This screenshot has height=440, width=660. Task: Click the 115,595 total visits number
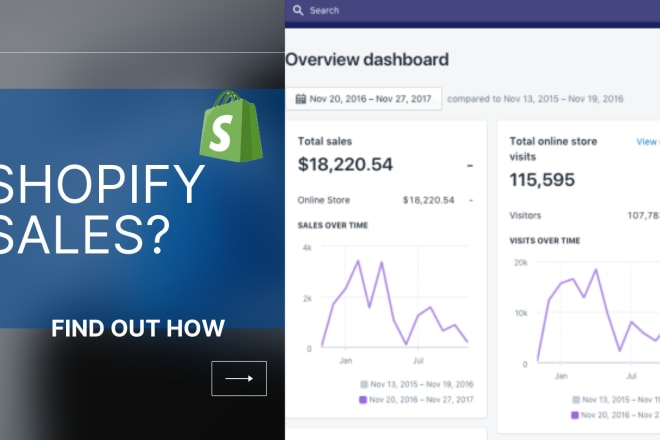click(542, 180)
